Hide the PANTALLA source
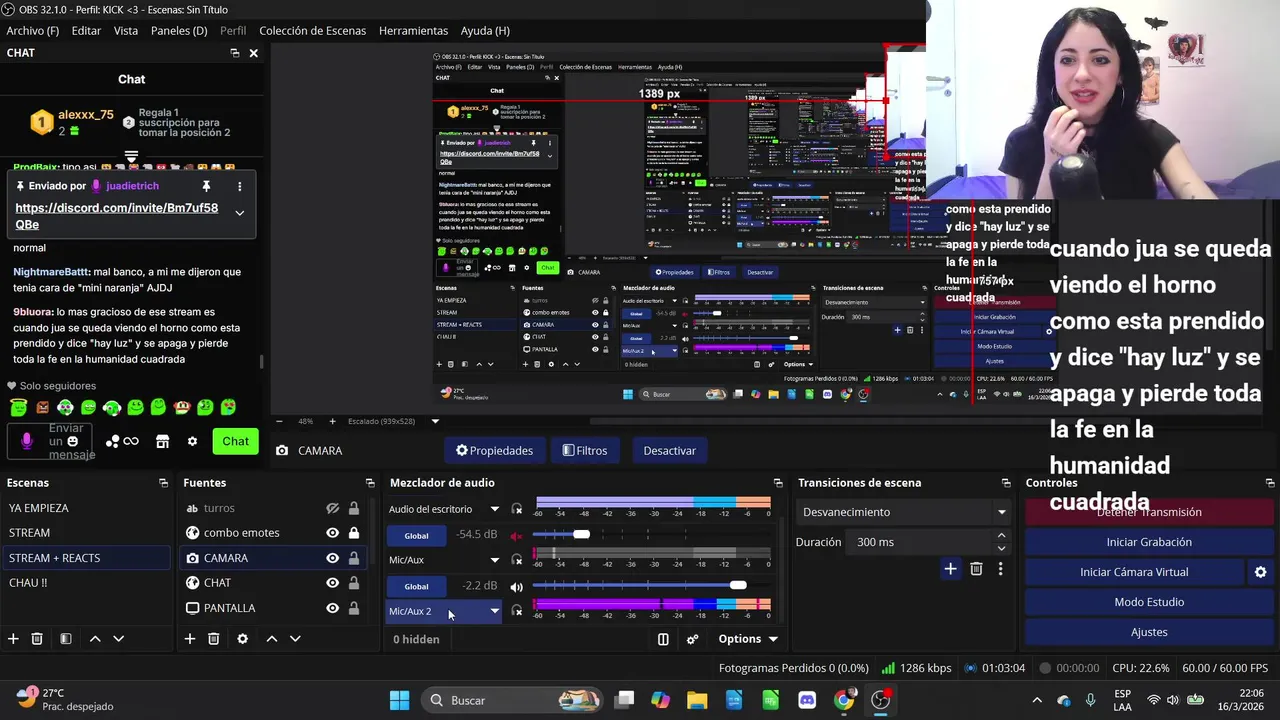The image size is (1280, 720). (333, 608)
